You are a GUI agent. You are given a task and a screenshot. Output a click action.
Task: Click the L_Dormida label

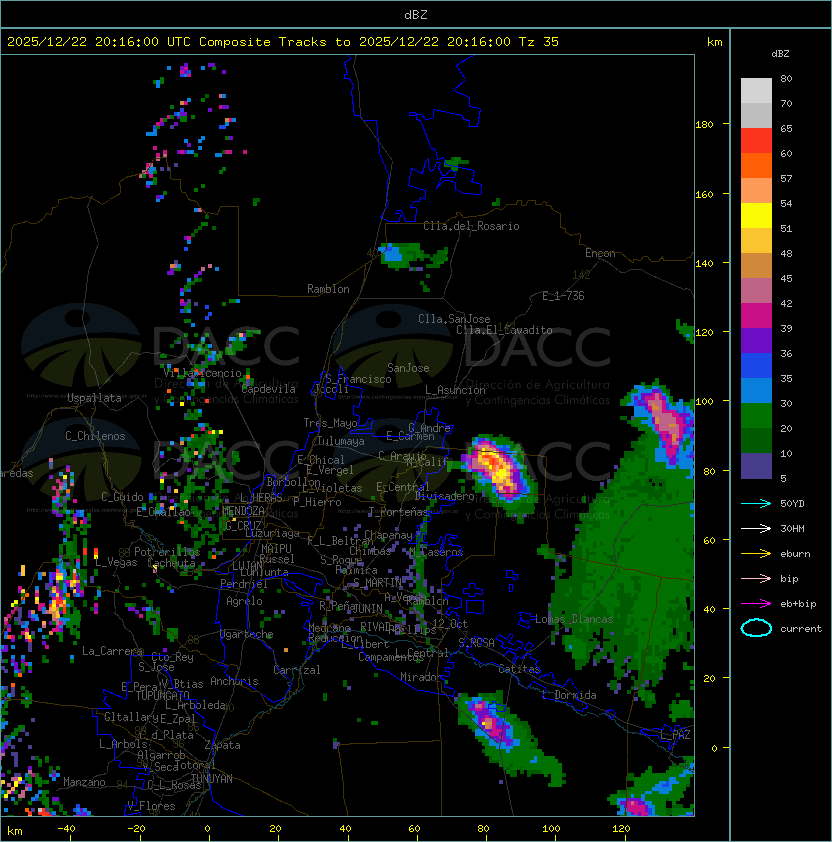coord(569,695)
